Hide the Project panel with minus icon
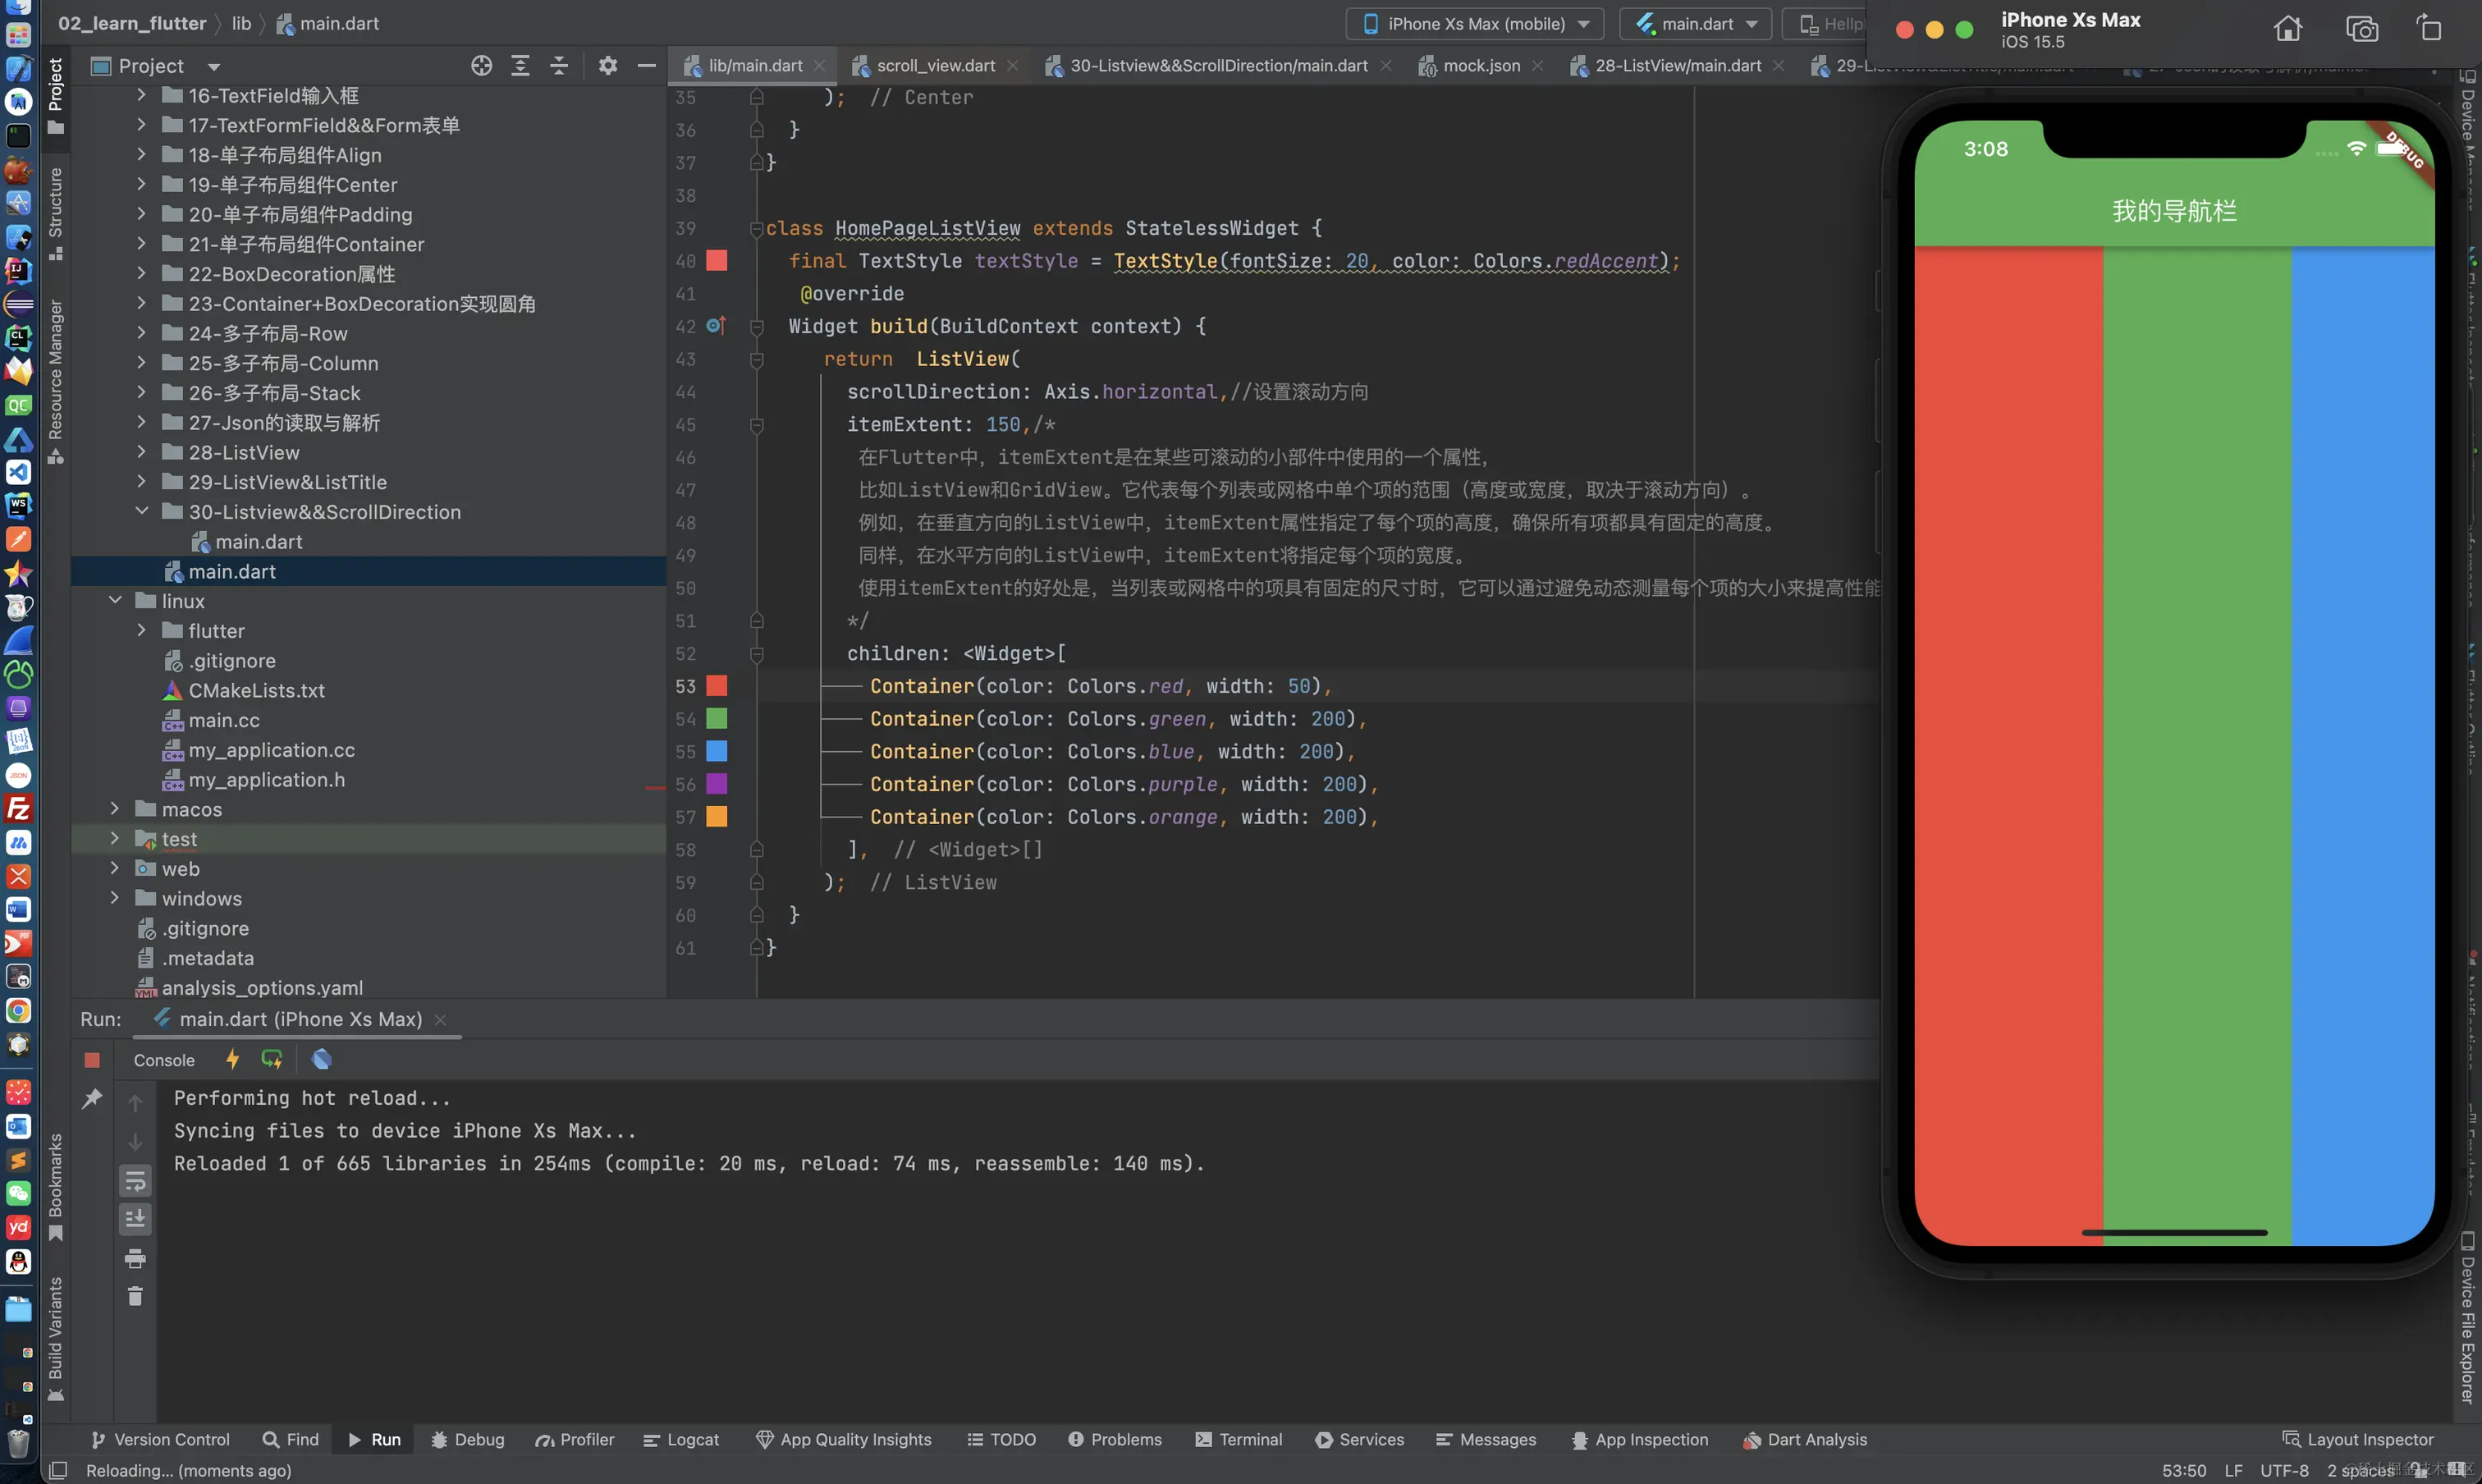The width and height of the screenshot is (2482, 1484). tap(647, 66)
